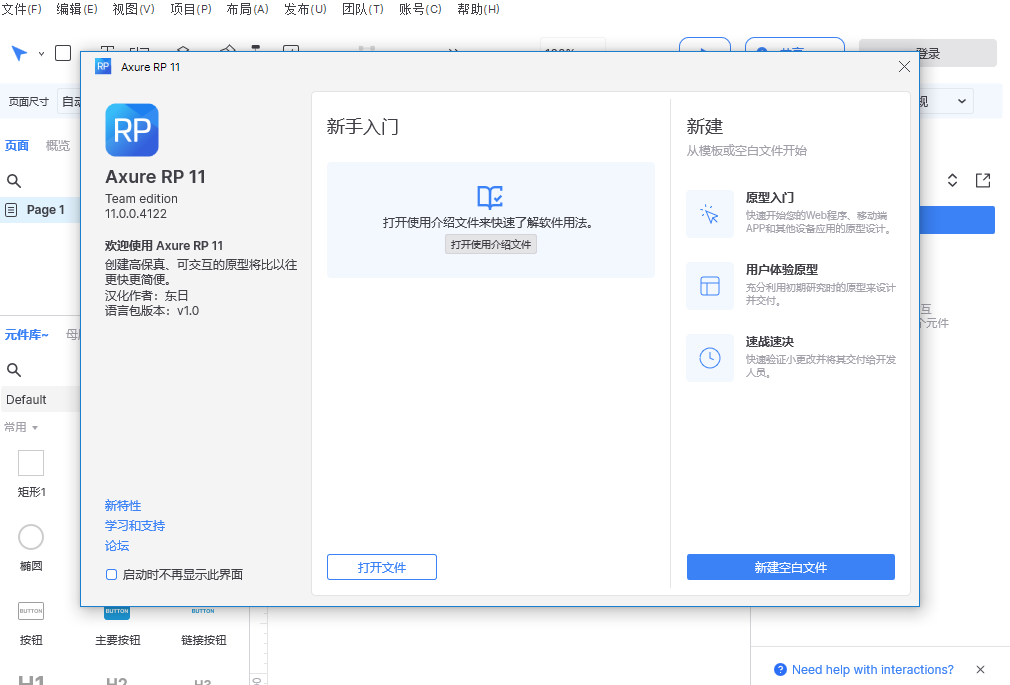Click the 新建空白文件 button
This screenshot has height=685, width=1010.
790,567
